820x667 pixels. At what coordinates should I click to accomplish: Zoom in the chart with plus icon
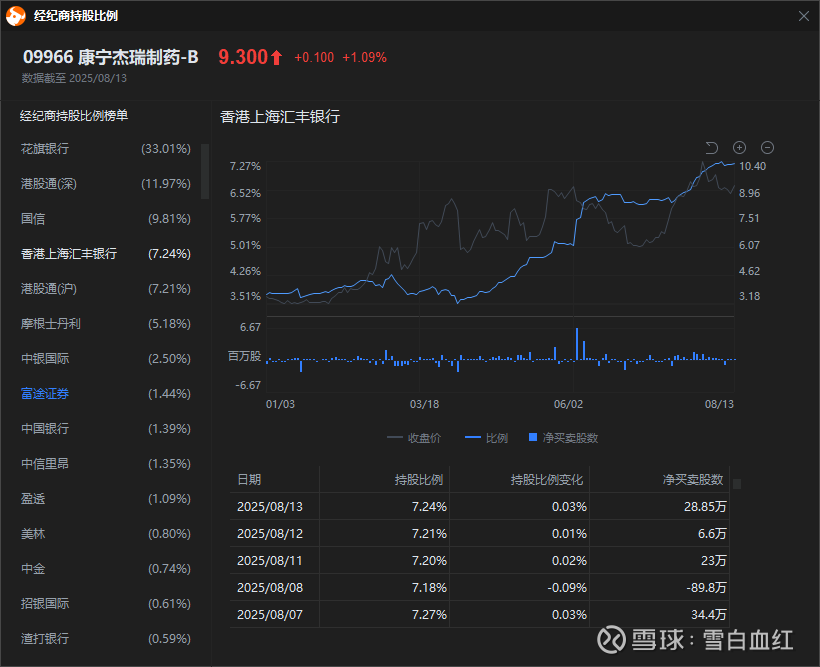coord(739,148)
